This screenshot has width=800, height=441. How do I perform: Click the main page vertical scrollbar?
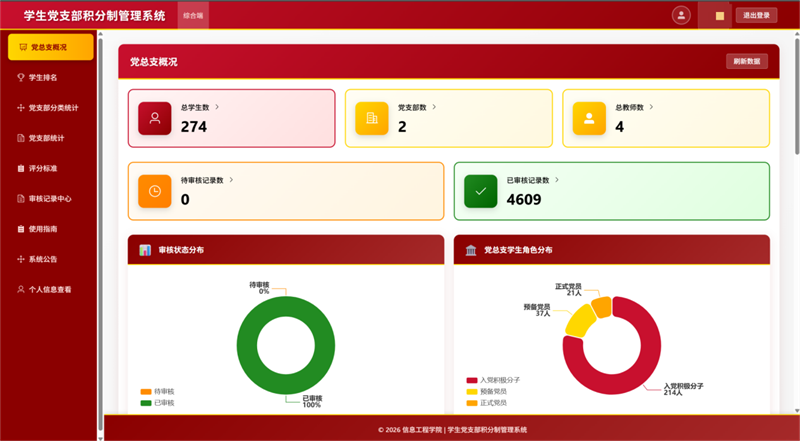pos(796,100)
